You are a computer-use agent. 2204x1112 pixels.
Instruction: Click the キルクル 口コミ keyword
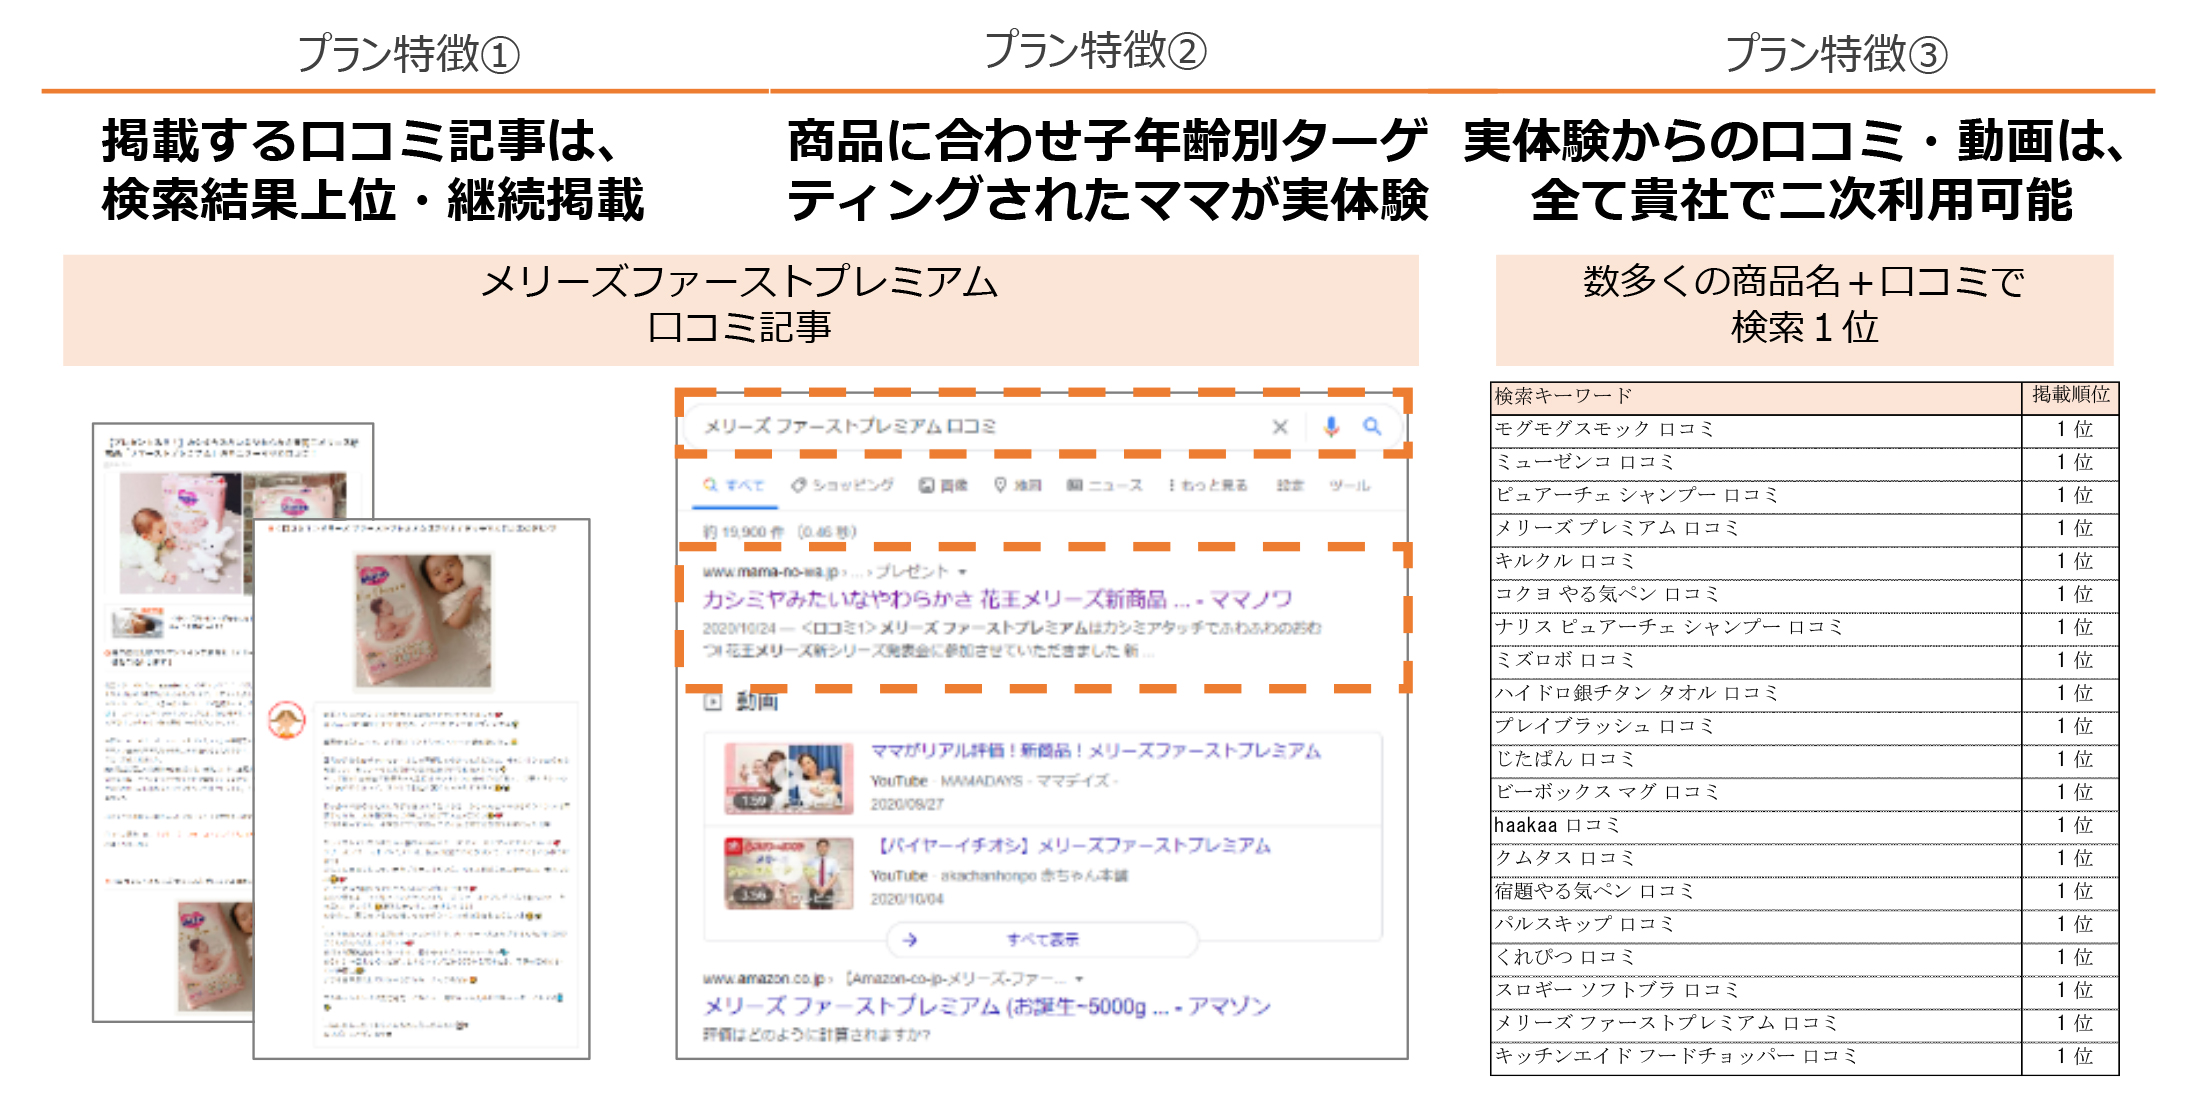(x=1565, y=562)
